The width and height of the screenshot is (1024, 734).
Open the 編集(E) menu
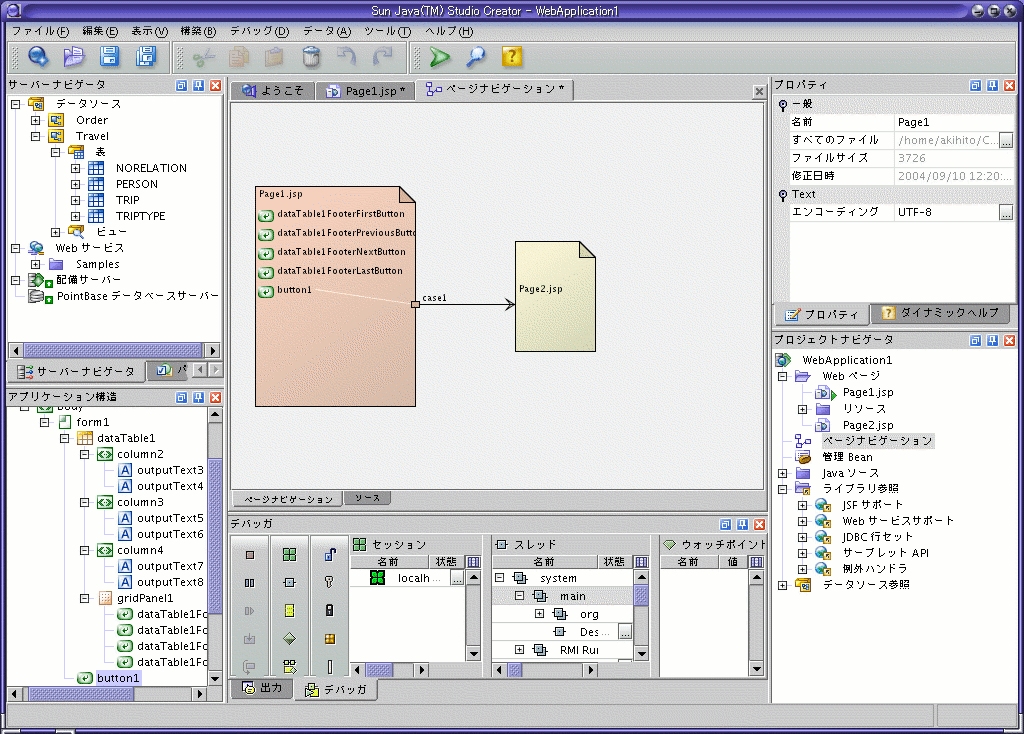(100, 31)
